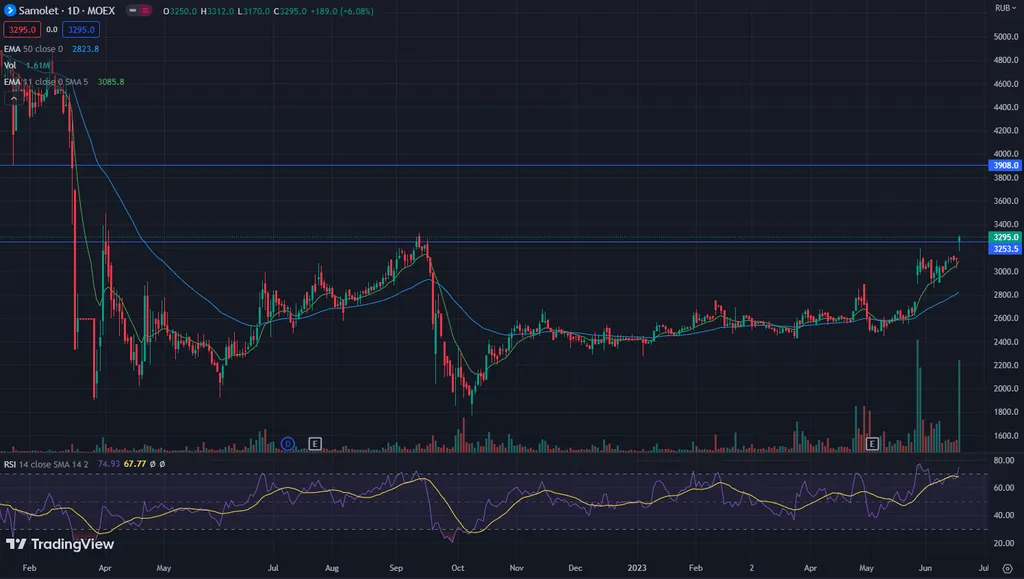Image resolution: width=1024 pixels, height=579 pixels.
Task: Open the RUB currency dropdown
Action: [x=1002, y=8]
